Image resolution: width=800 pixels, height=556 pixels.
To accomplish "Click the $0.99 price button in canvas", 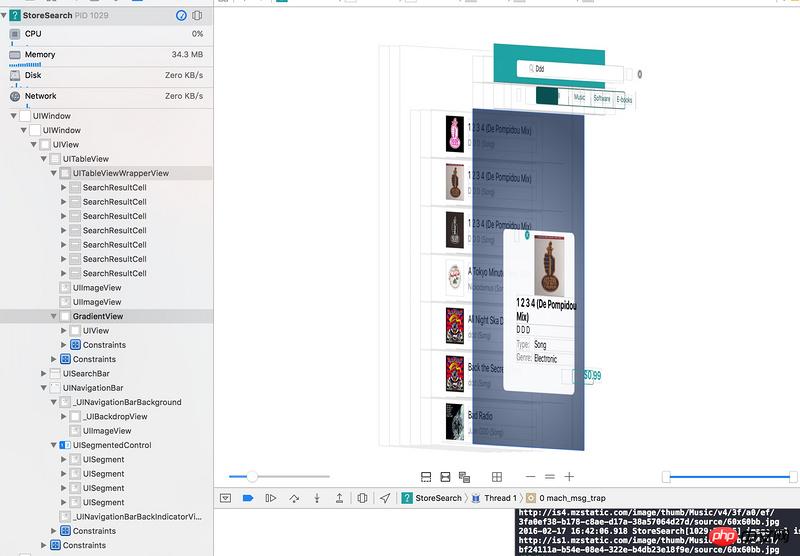I will 591,375.
